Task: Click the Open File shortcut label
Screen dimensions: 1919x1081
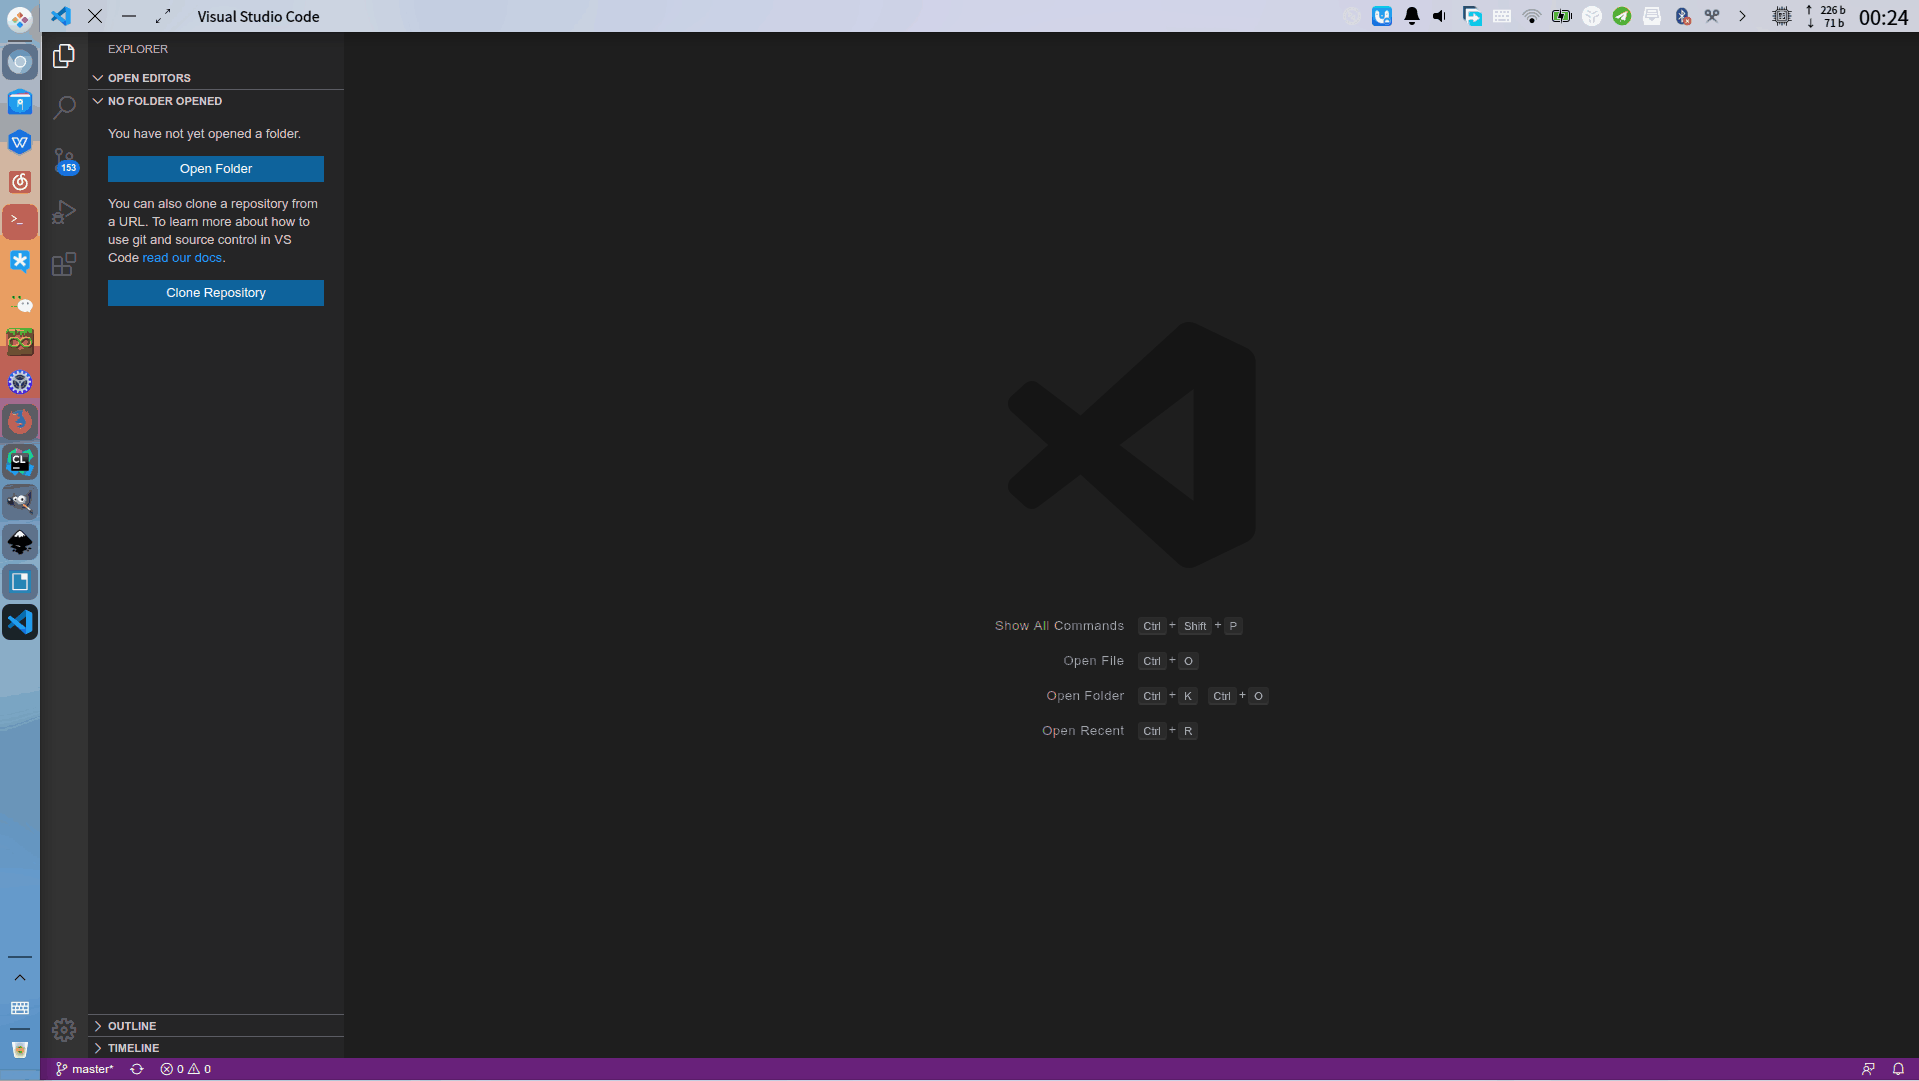Action: [1093, 661]
